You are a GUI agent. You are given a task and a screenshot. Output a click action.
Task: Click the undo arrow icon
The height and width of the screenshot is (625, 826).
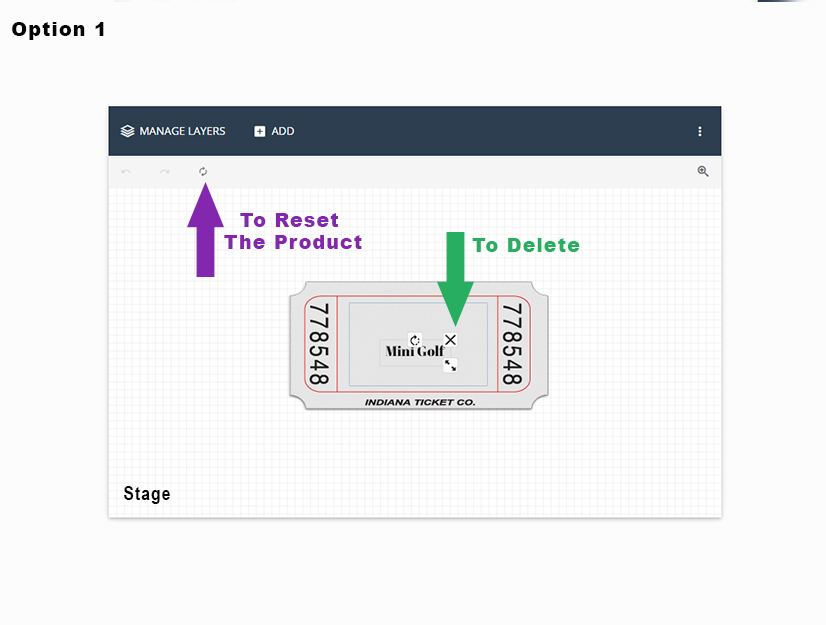(x=126, y=172)
